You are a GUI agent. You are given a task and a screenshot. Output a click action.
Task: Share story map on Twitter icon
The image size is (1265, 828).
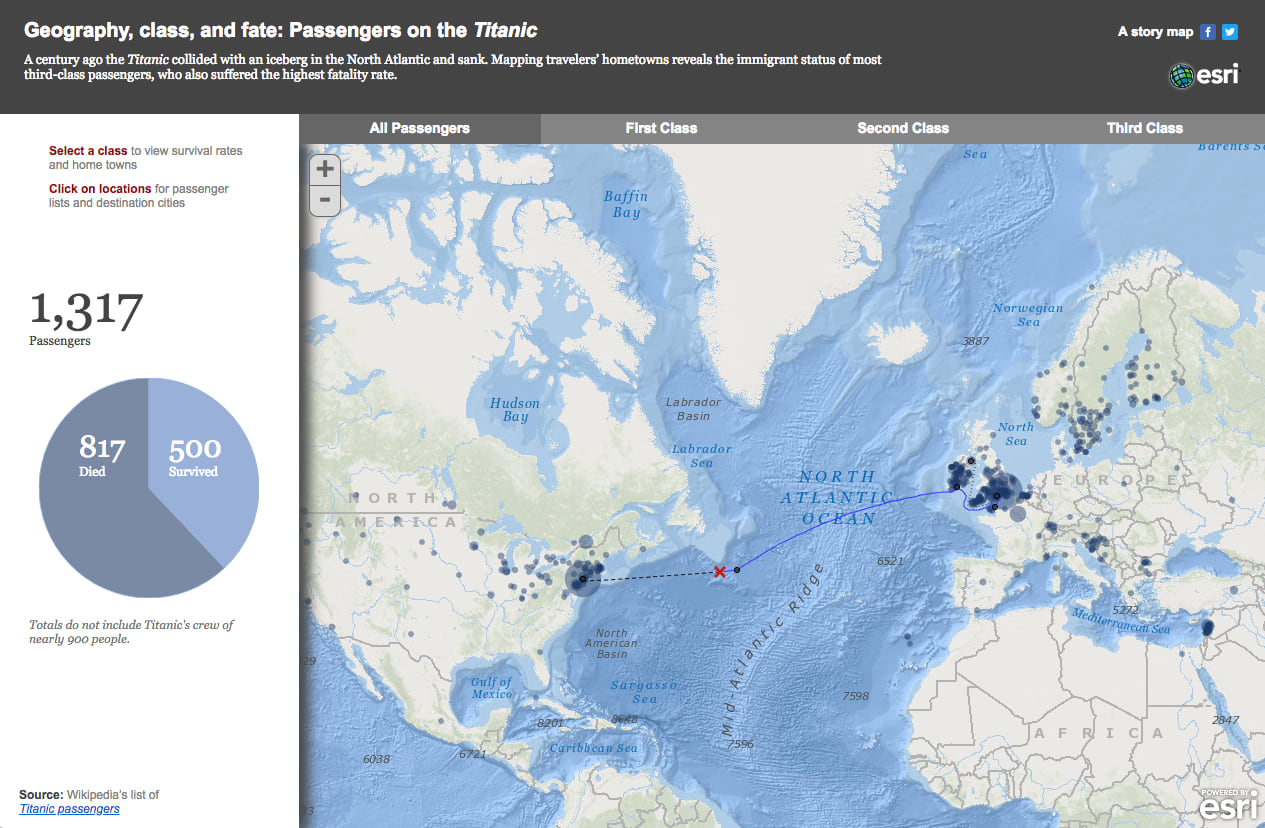pyautogui.click(x=1230, y=32)
